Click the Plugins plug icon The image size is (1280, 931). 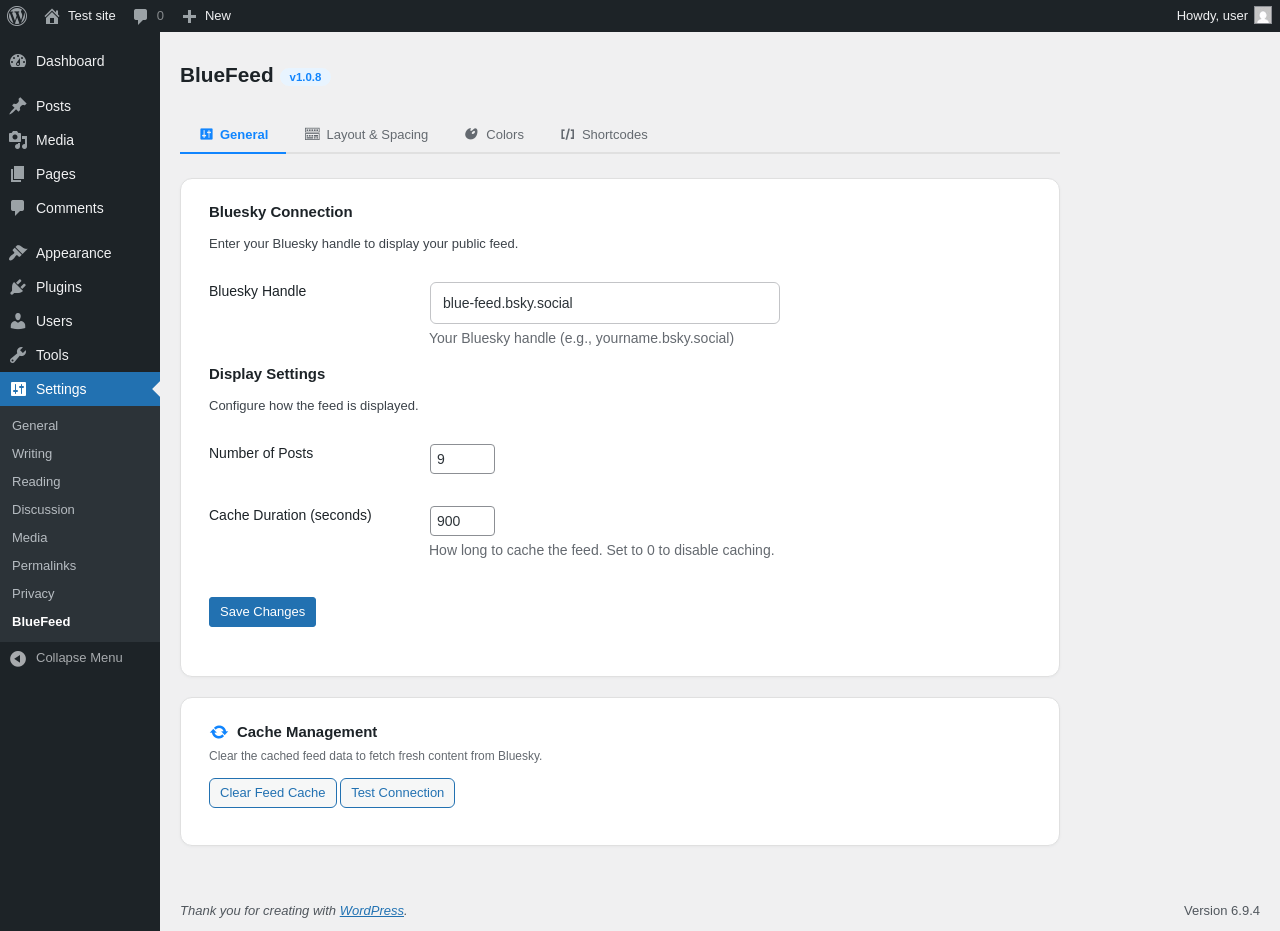pos(18,287)
